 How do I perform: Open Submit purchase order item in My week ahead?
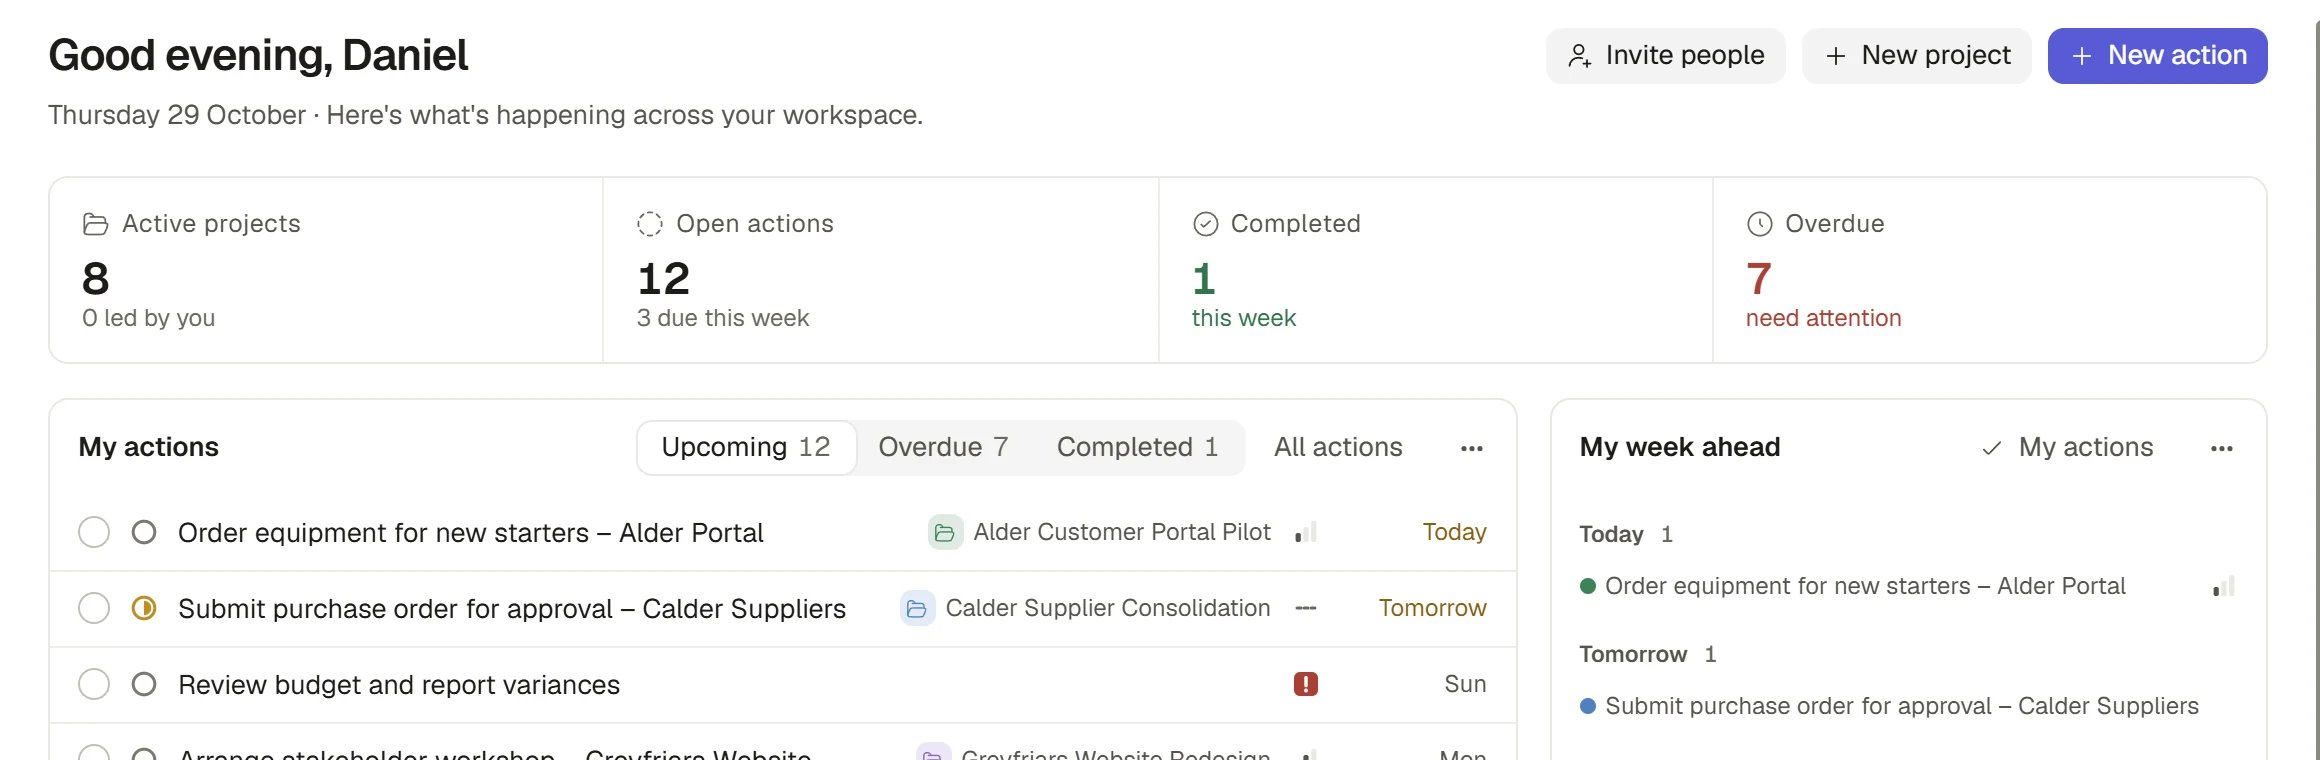point(1901,706)
